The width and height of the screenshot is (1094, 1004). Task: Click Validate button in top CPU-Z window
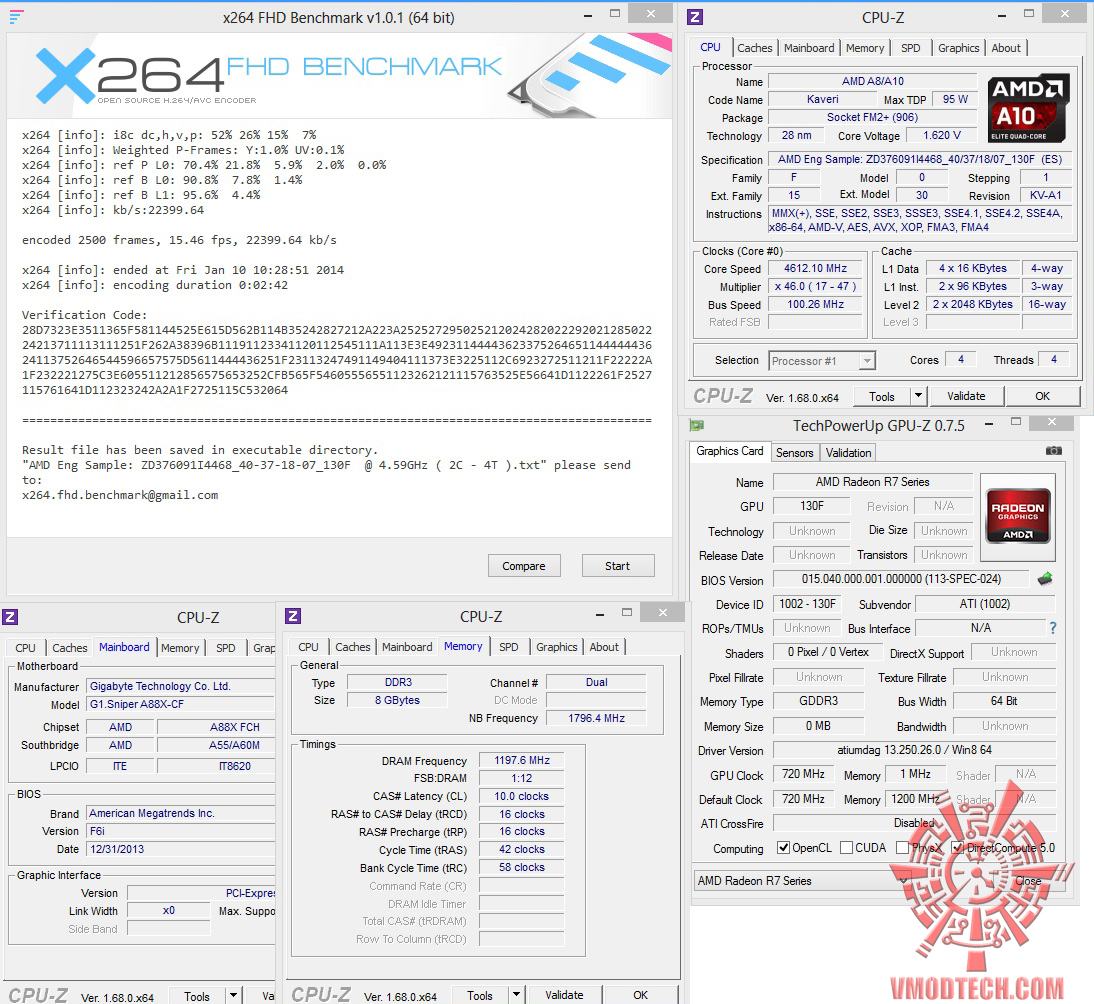966,396
